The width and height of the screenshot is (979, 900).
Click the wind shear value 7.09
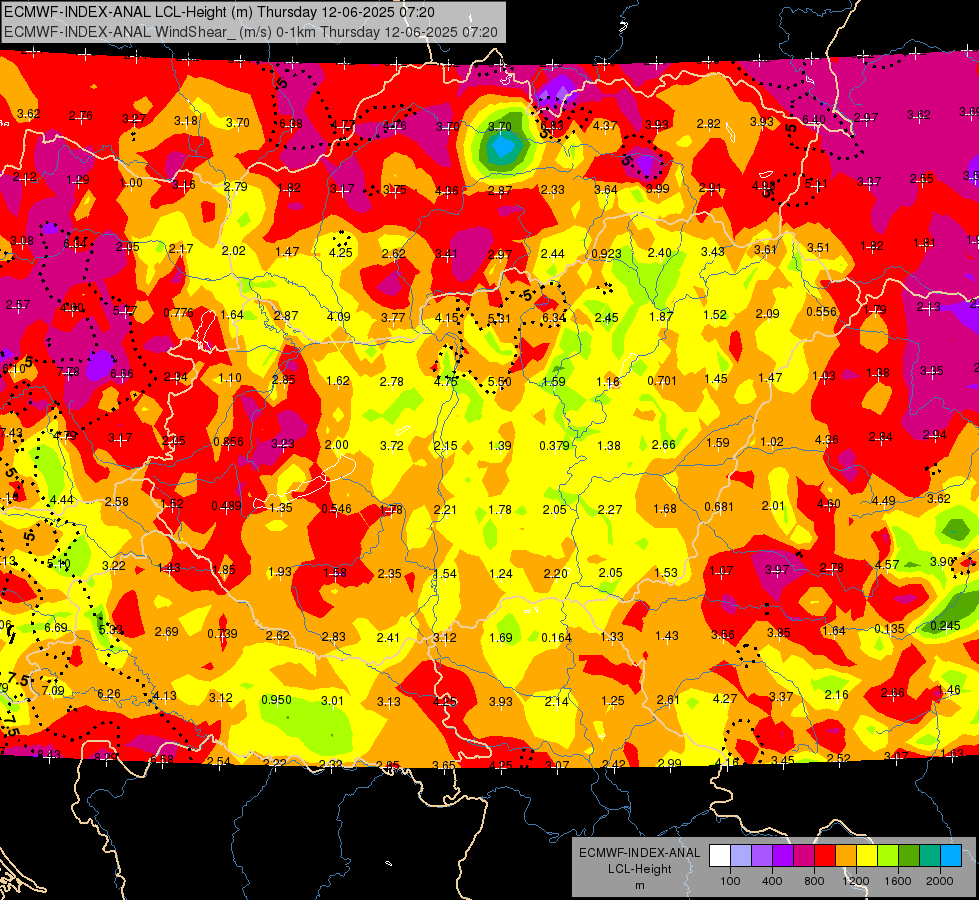(x=53, y=690)
